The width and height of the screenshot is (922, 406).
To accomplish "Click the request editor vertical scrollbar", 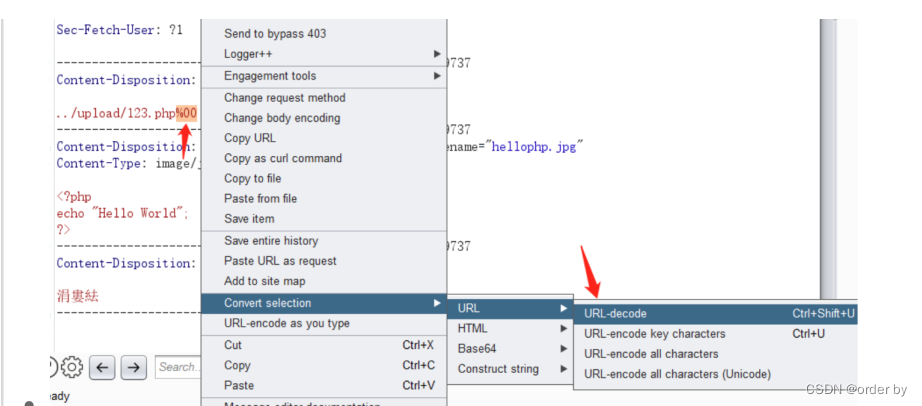I will (828, 159).
